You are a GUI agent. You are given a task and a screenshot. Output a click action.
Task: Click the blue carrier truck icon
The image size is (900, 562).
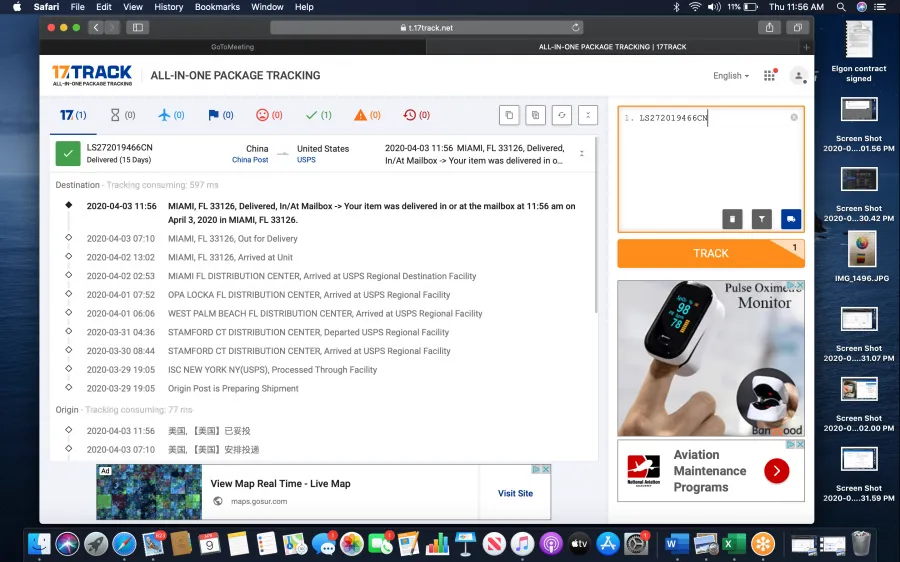pos(791,219)
